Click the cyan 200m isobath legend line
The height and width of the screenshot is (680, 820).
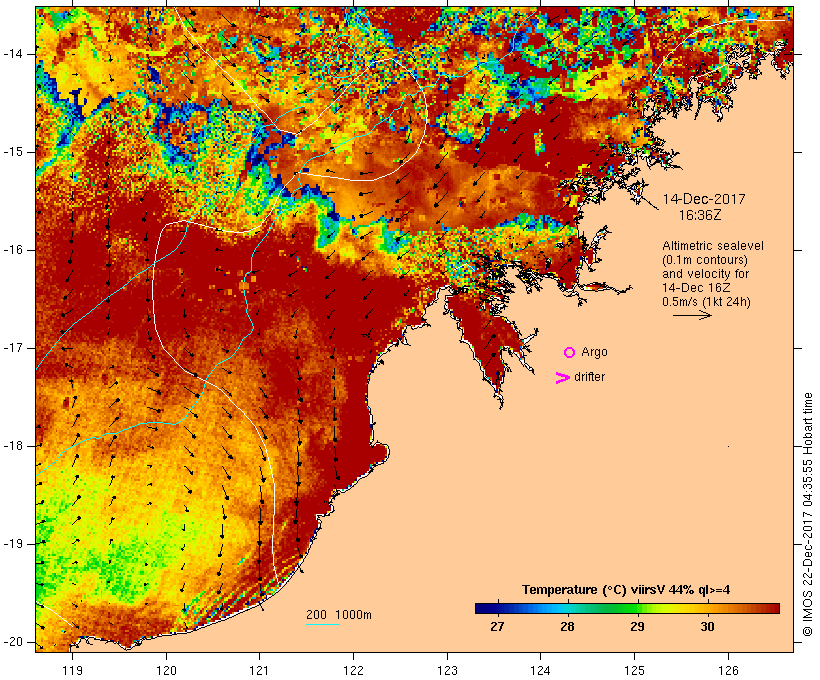coord(323,624)
